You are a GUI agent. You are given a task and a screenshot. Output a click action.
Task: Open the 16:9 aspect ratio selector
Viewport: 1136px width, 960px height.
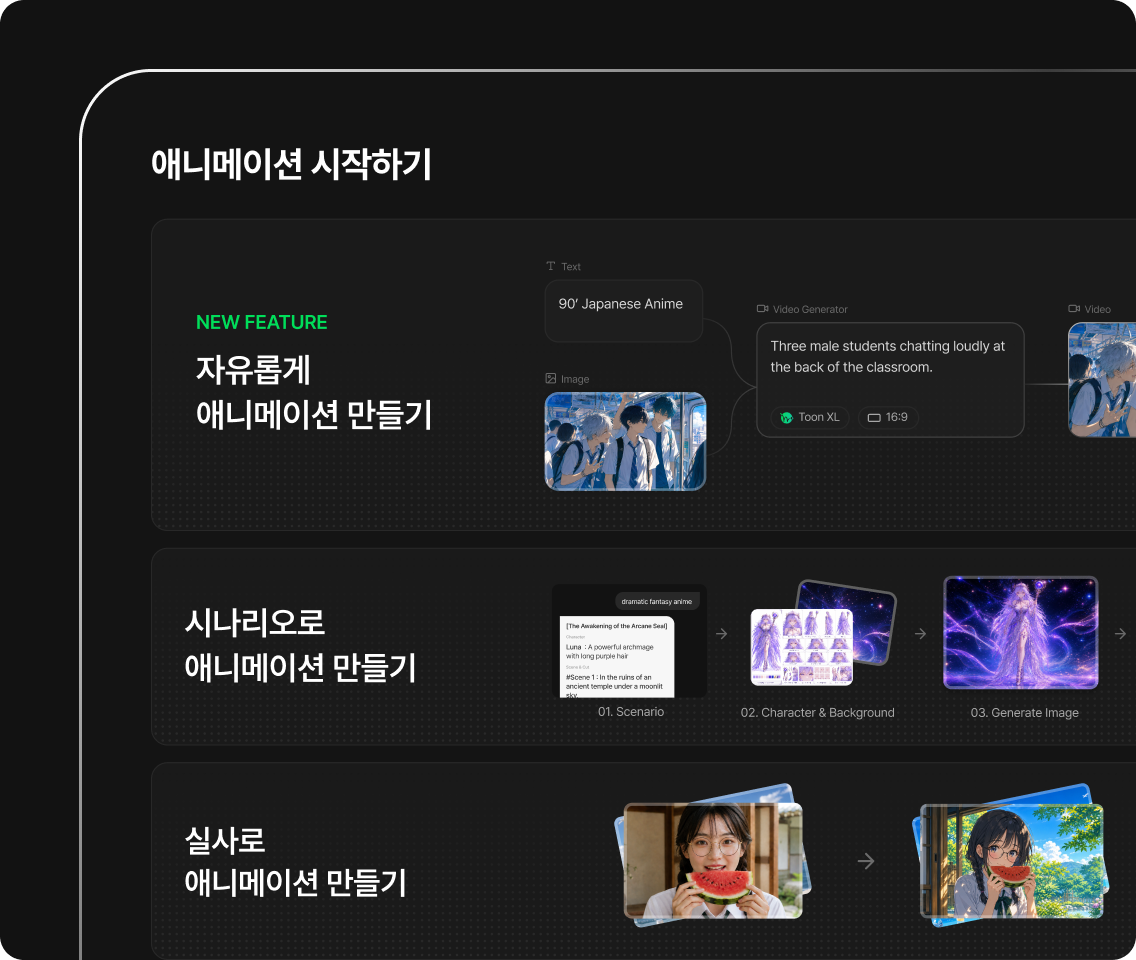(x=888, y=417)
